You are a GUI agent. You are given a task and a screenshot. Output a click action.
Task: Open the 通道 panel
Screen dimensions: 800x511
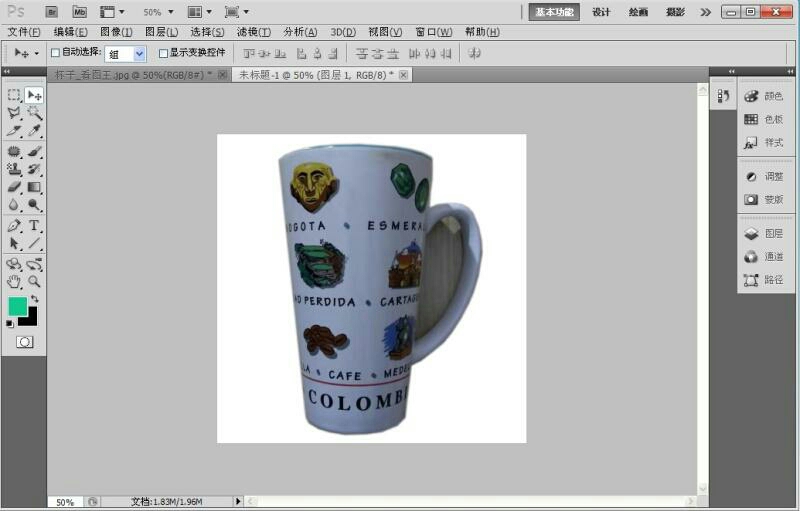click(x=764, y=257)
